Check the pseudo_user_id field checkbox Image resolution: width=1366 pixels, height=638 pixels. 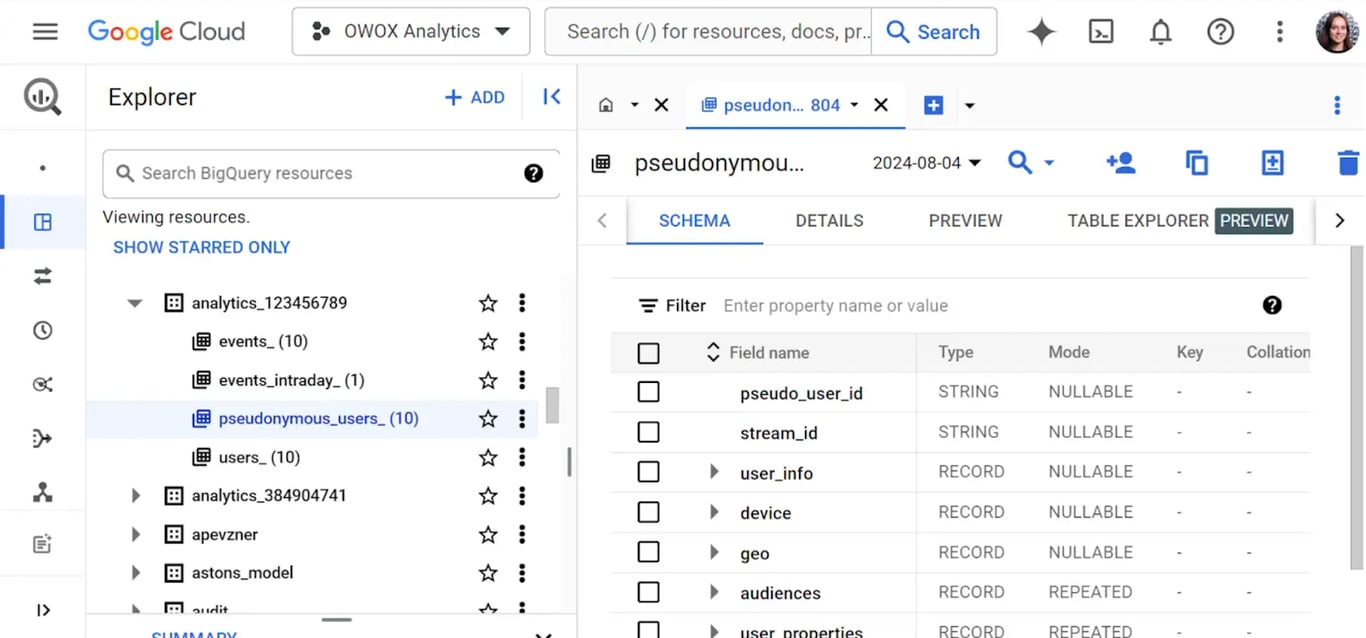tap(648, 392)
